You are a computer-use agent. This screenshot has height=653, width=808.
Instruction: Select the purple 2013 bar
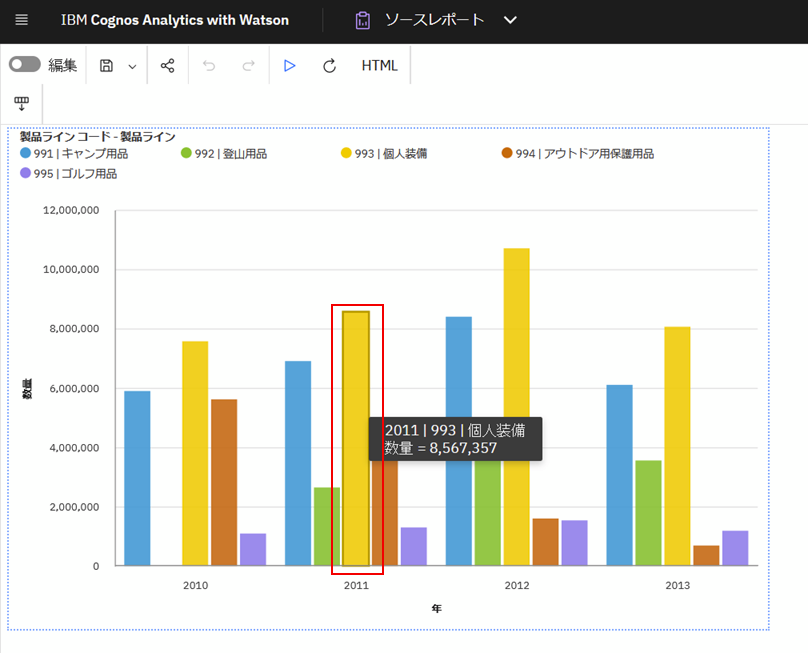tap(735, 548)
